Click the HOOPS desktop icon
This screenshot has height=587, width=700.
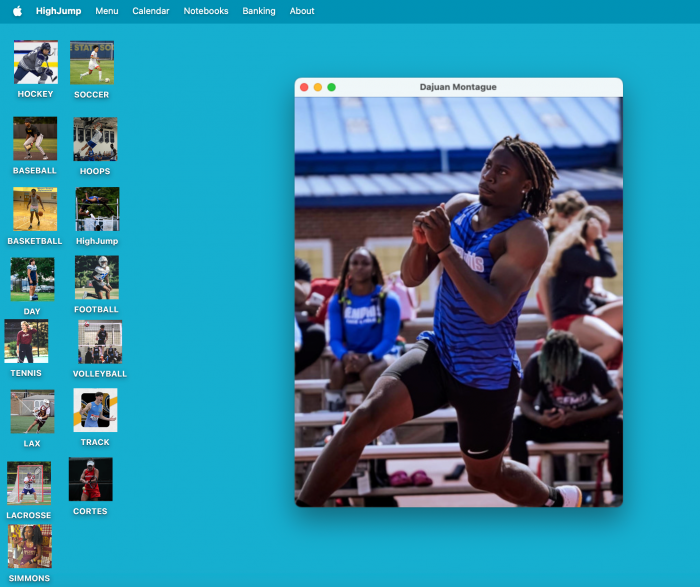click(x=95, y=139)
